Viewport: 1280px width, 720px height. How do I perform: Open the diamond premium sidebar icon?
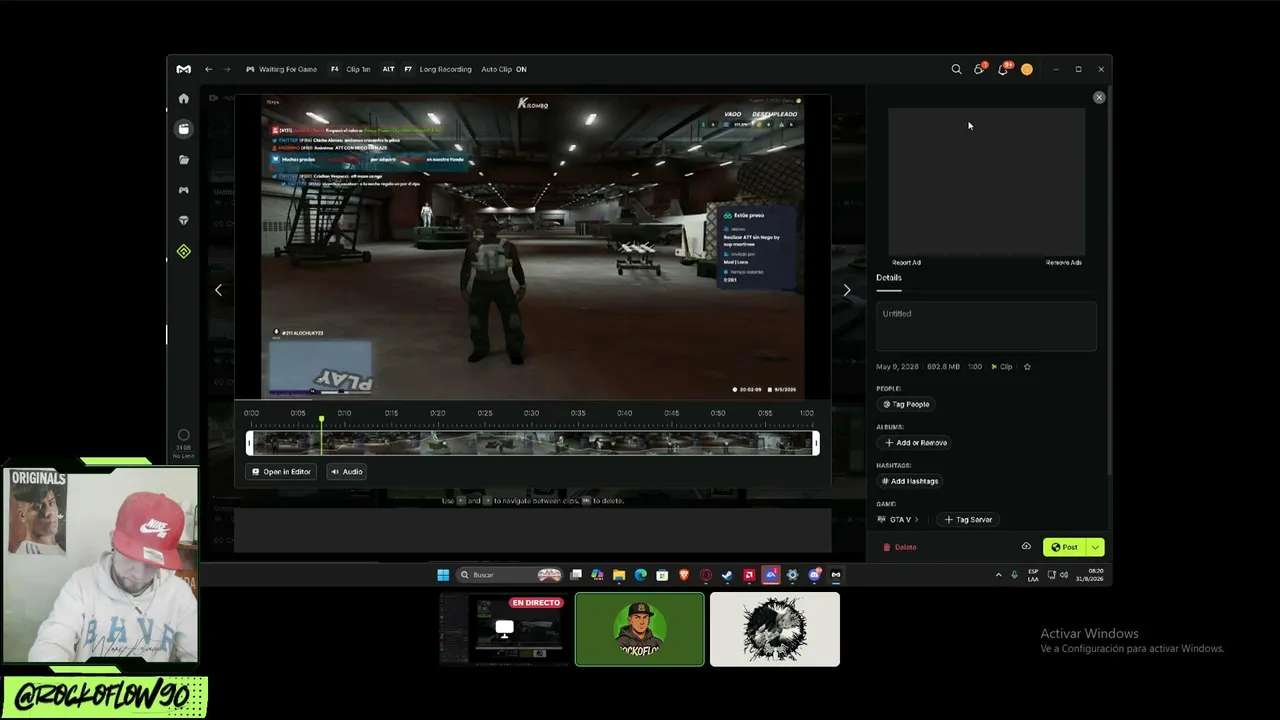click(183, 220)
